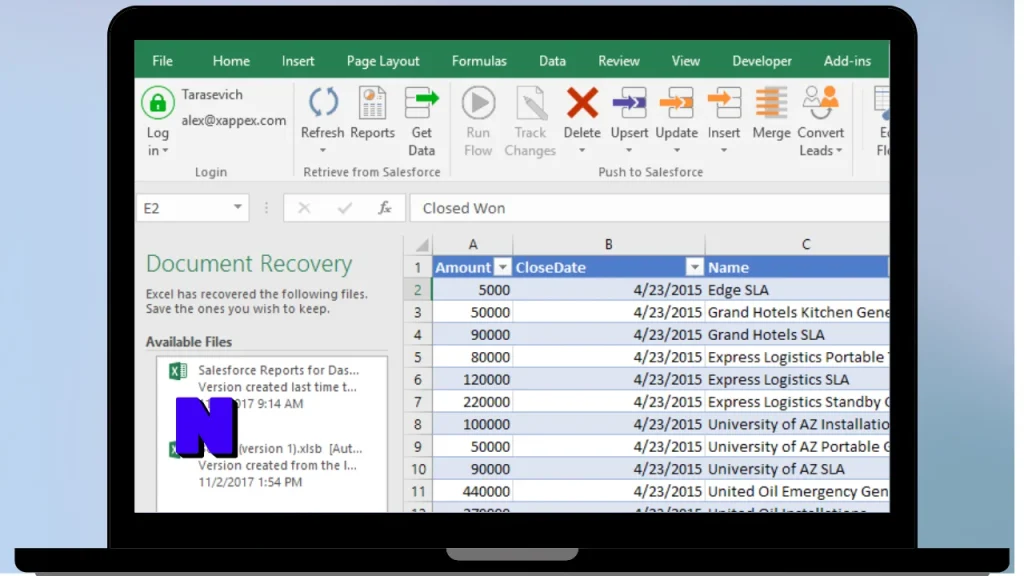Click cell with amount 220000
This screenshot has width=1024, height=576.
[x=473, y=402]
